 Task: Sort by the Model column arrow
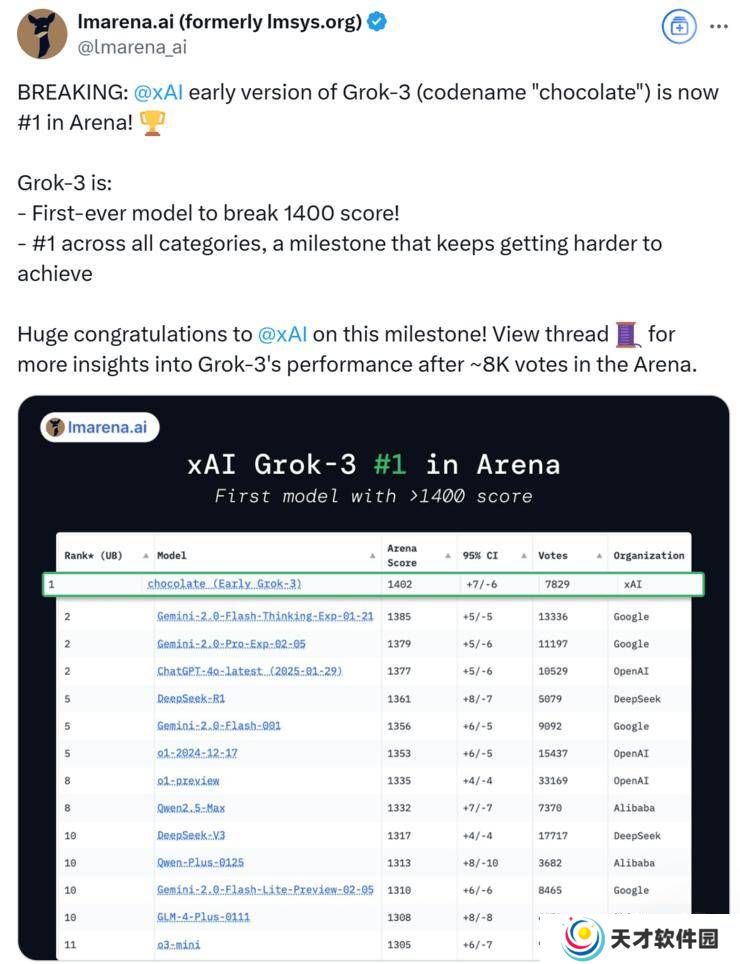tap(372, 556)
